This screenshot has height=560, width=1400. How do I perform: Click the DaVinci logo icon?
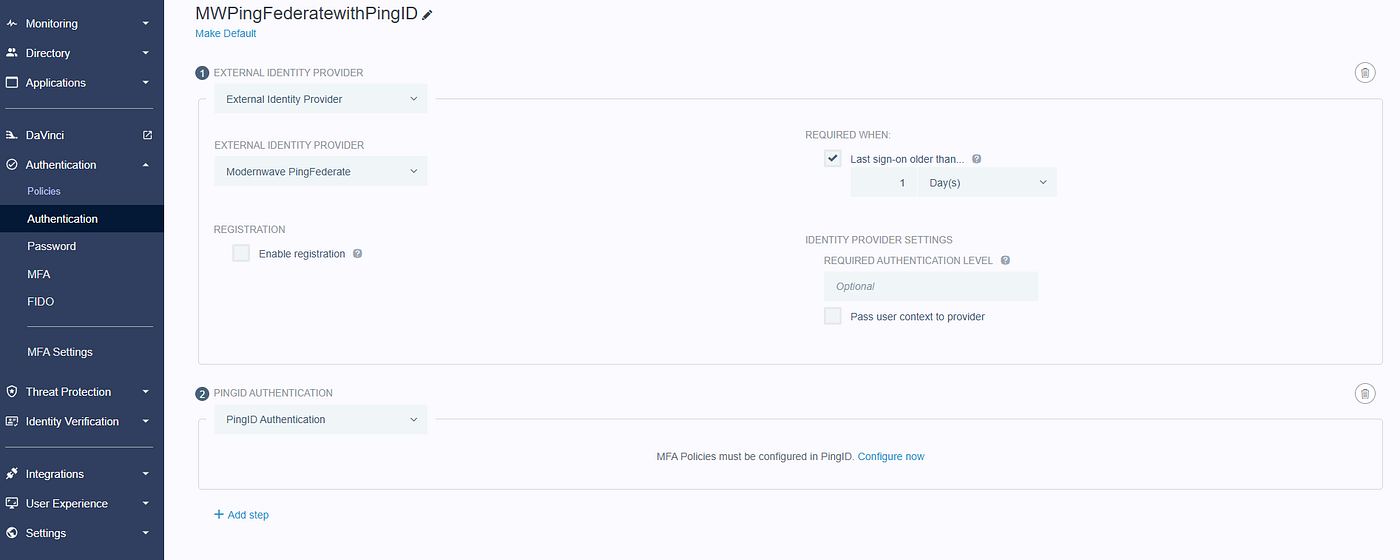12,135
